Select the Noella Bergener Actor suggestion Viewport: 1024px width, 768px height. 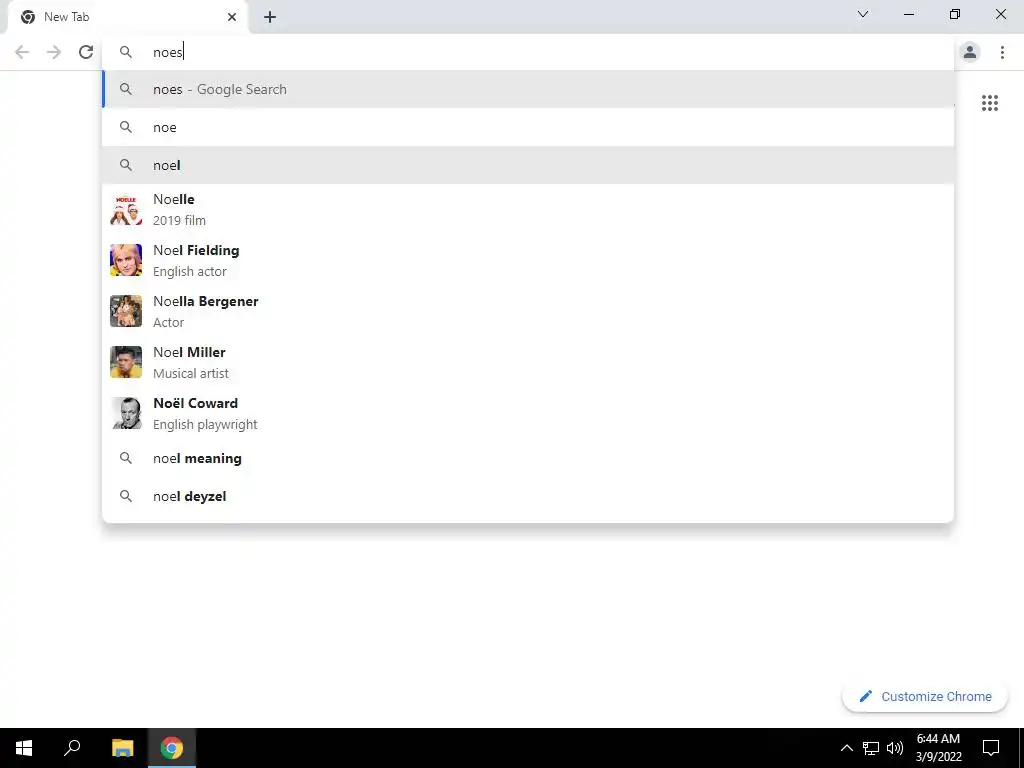tap(528, 312)
